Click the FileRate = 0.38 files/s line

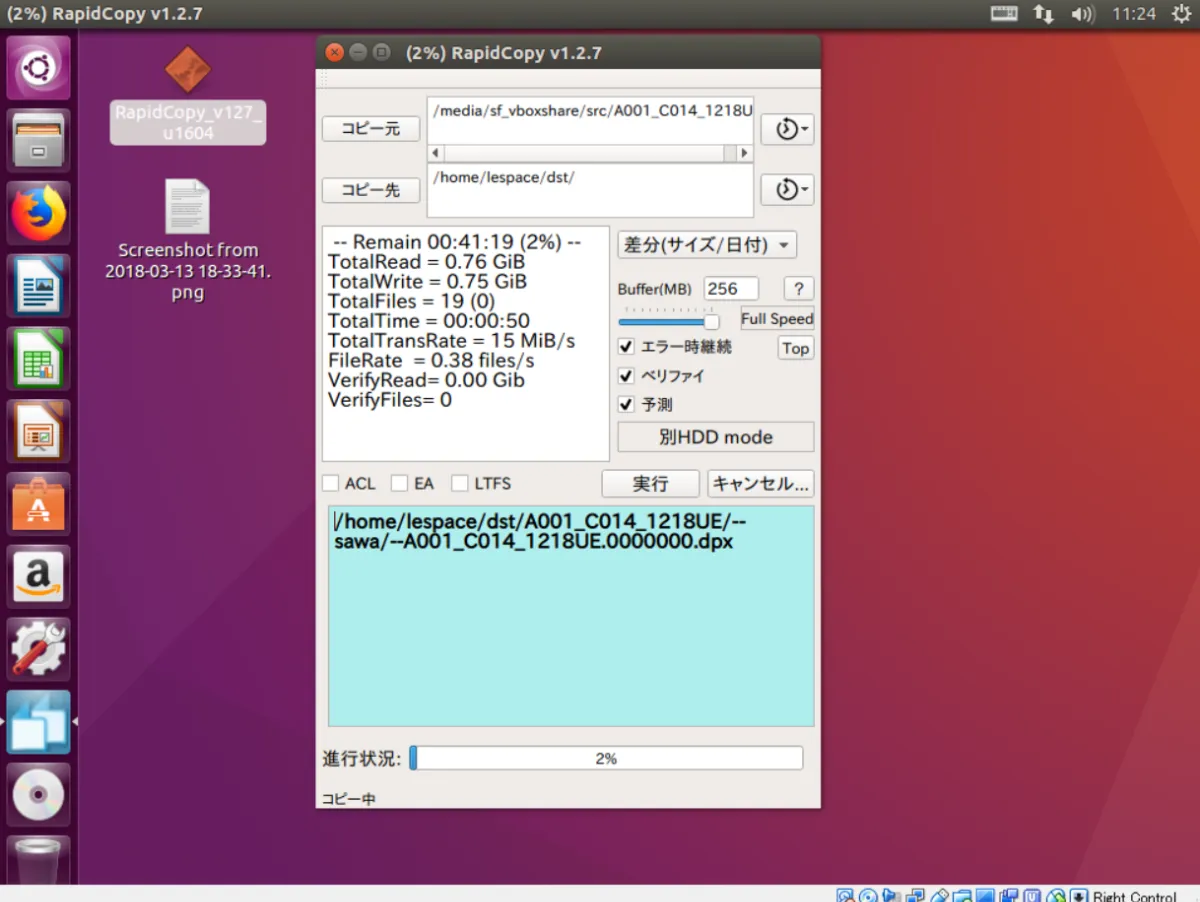click(431, 360)
